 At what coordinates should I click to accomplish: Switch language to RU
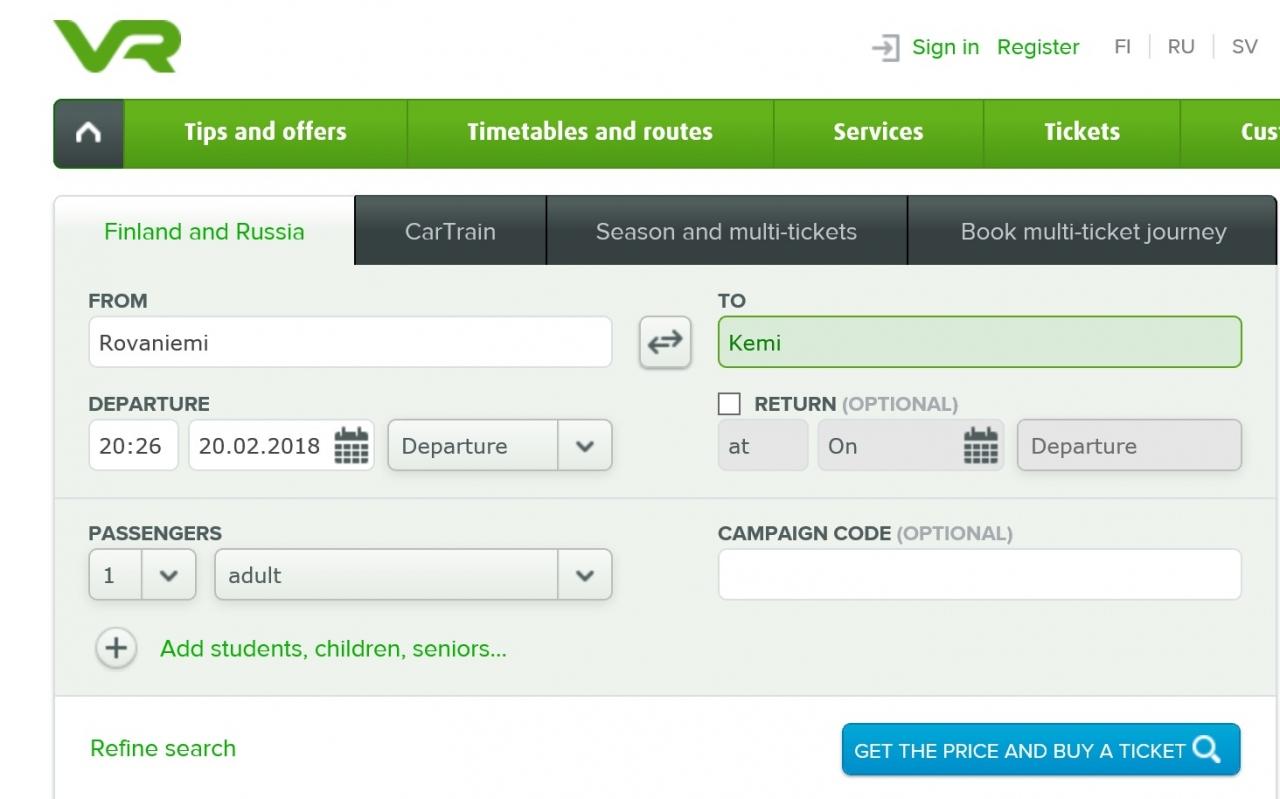pos(1181,47)
